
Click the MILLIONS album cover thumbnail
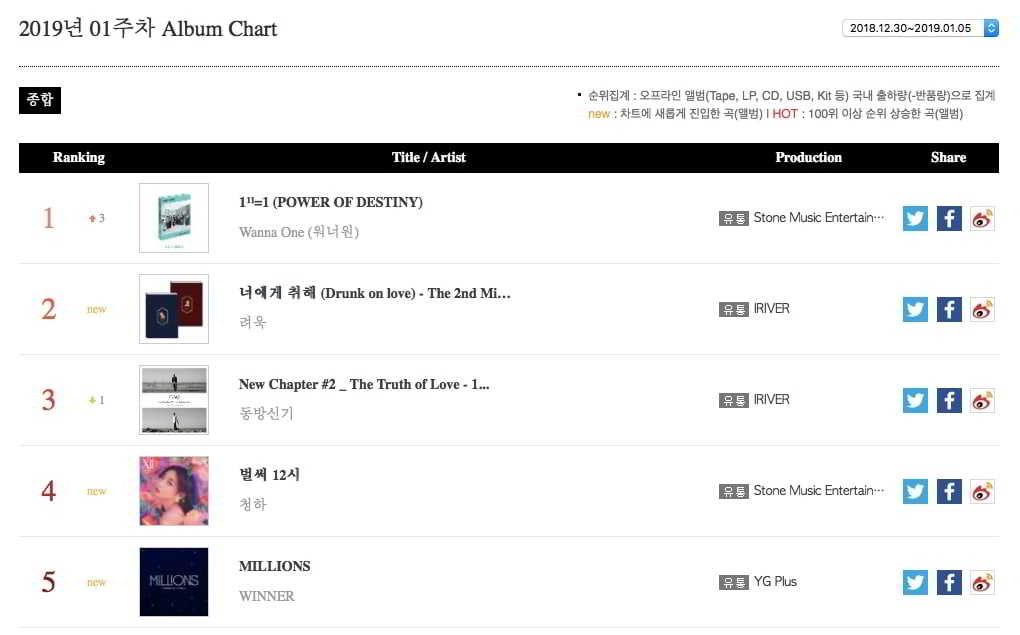tap(174, 582)
